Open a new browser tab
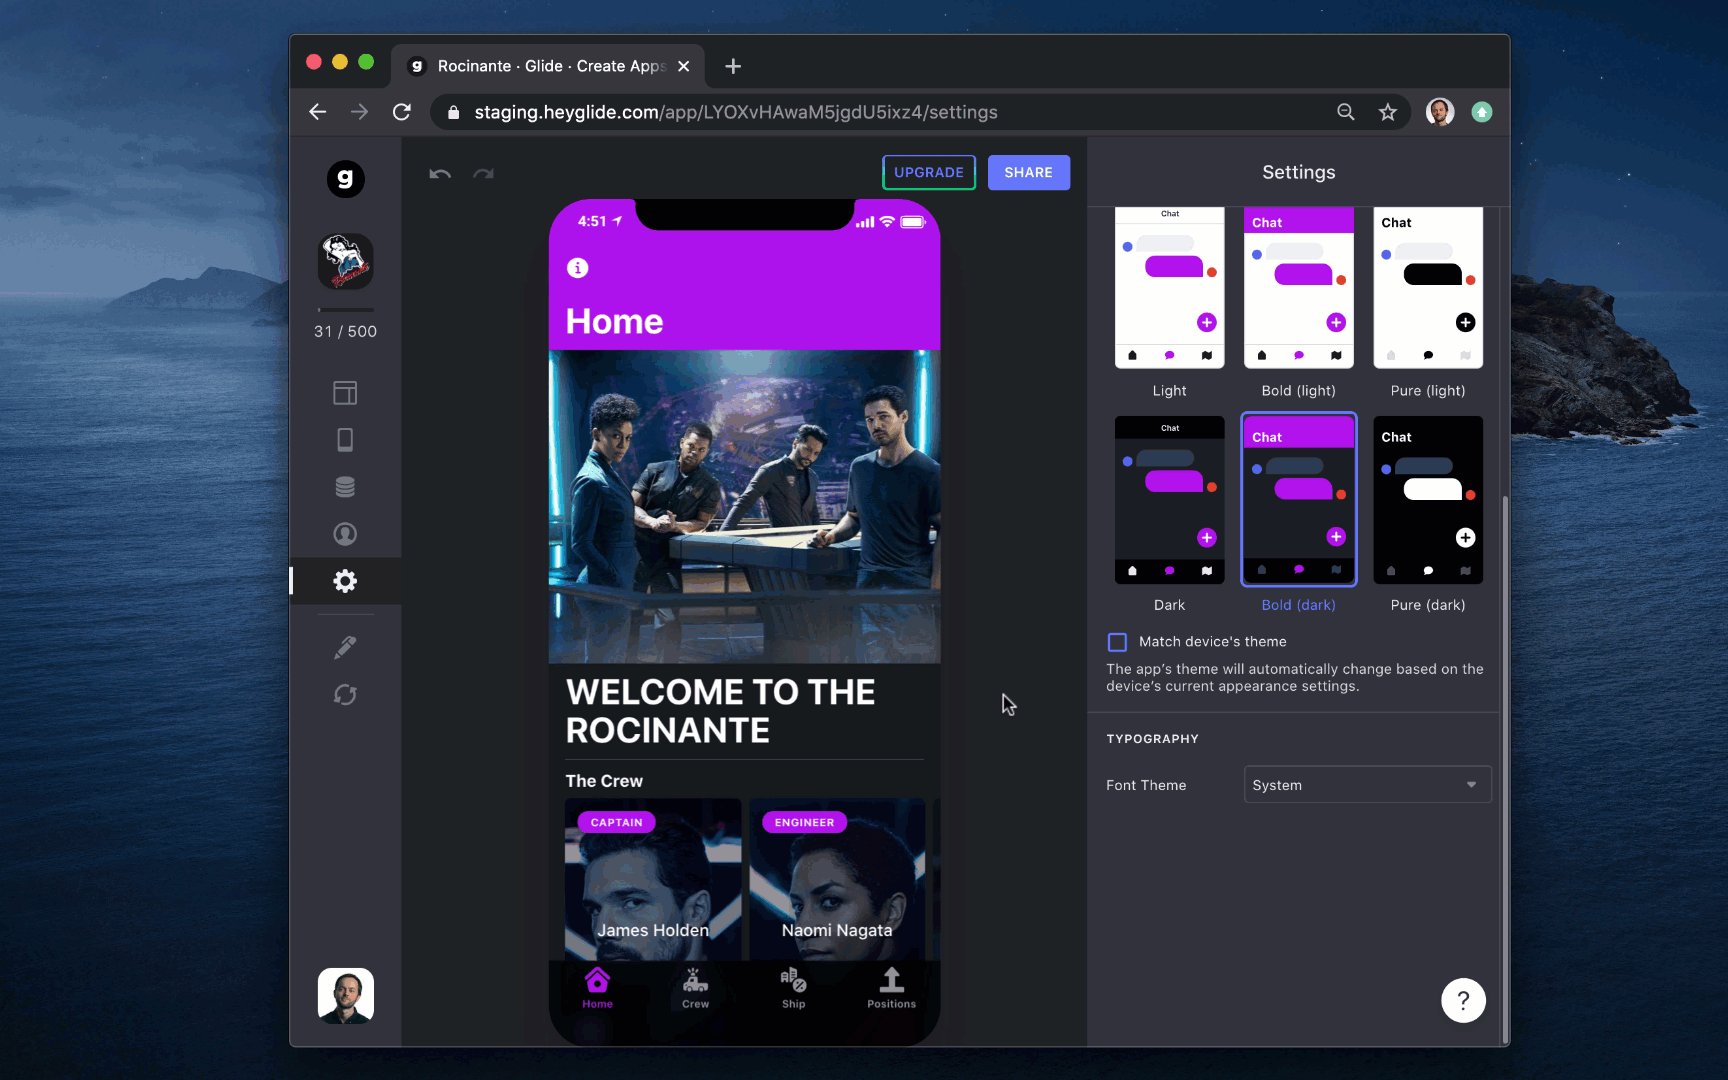The image size is (1728, 1080). 733,66
